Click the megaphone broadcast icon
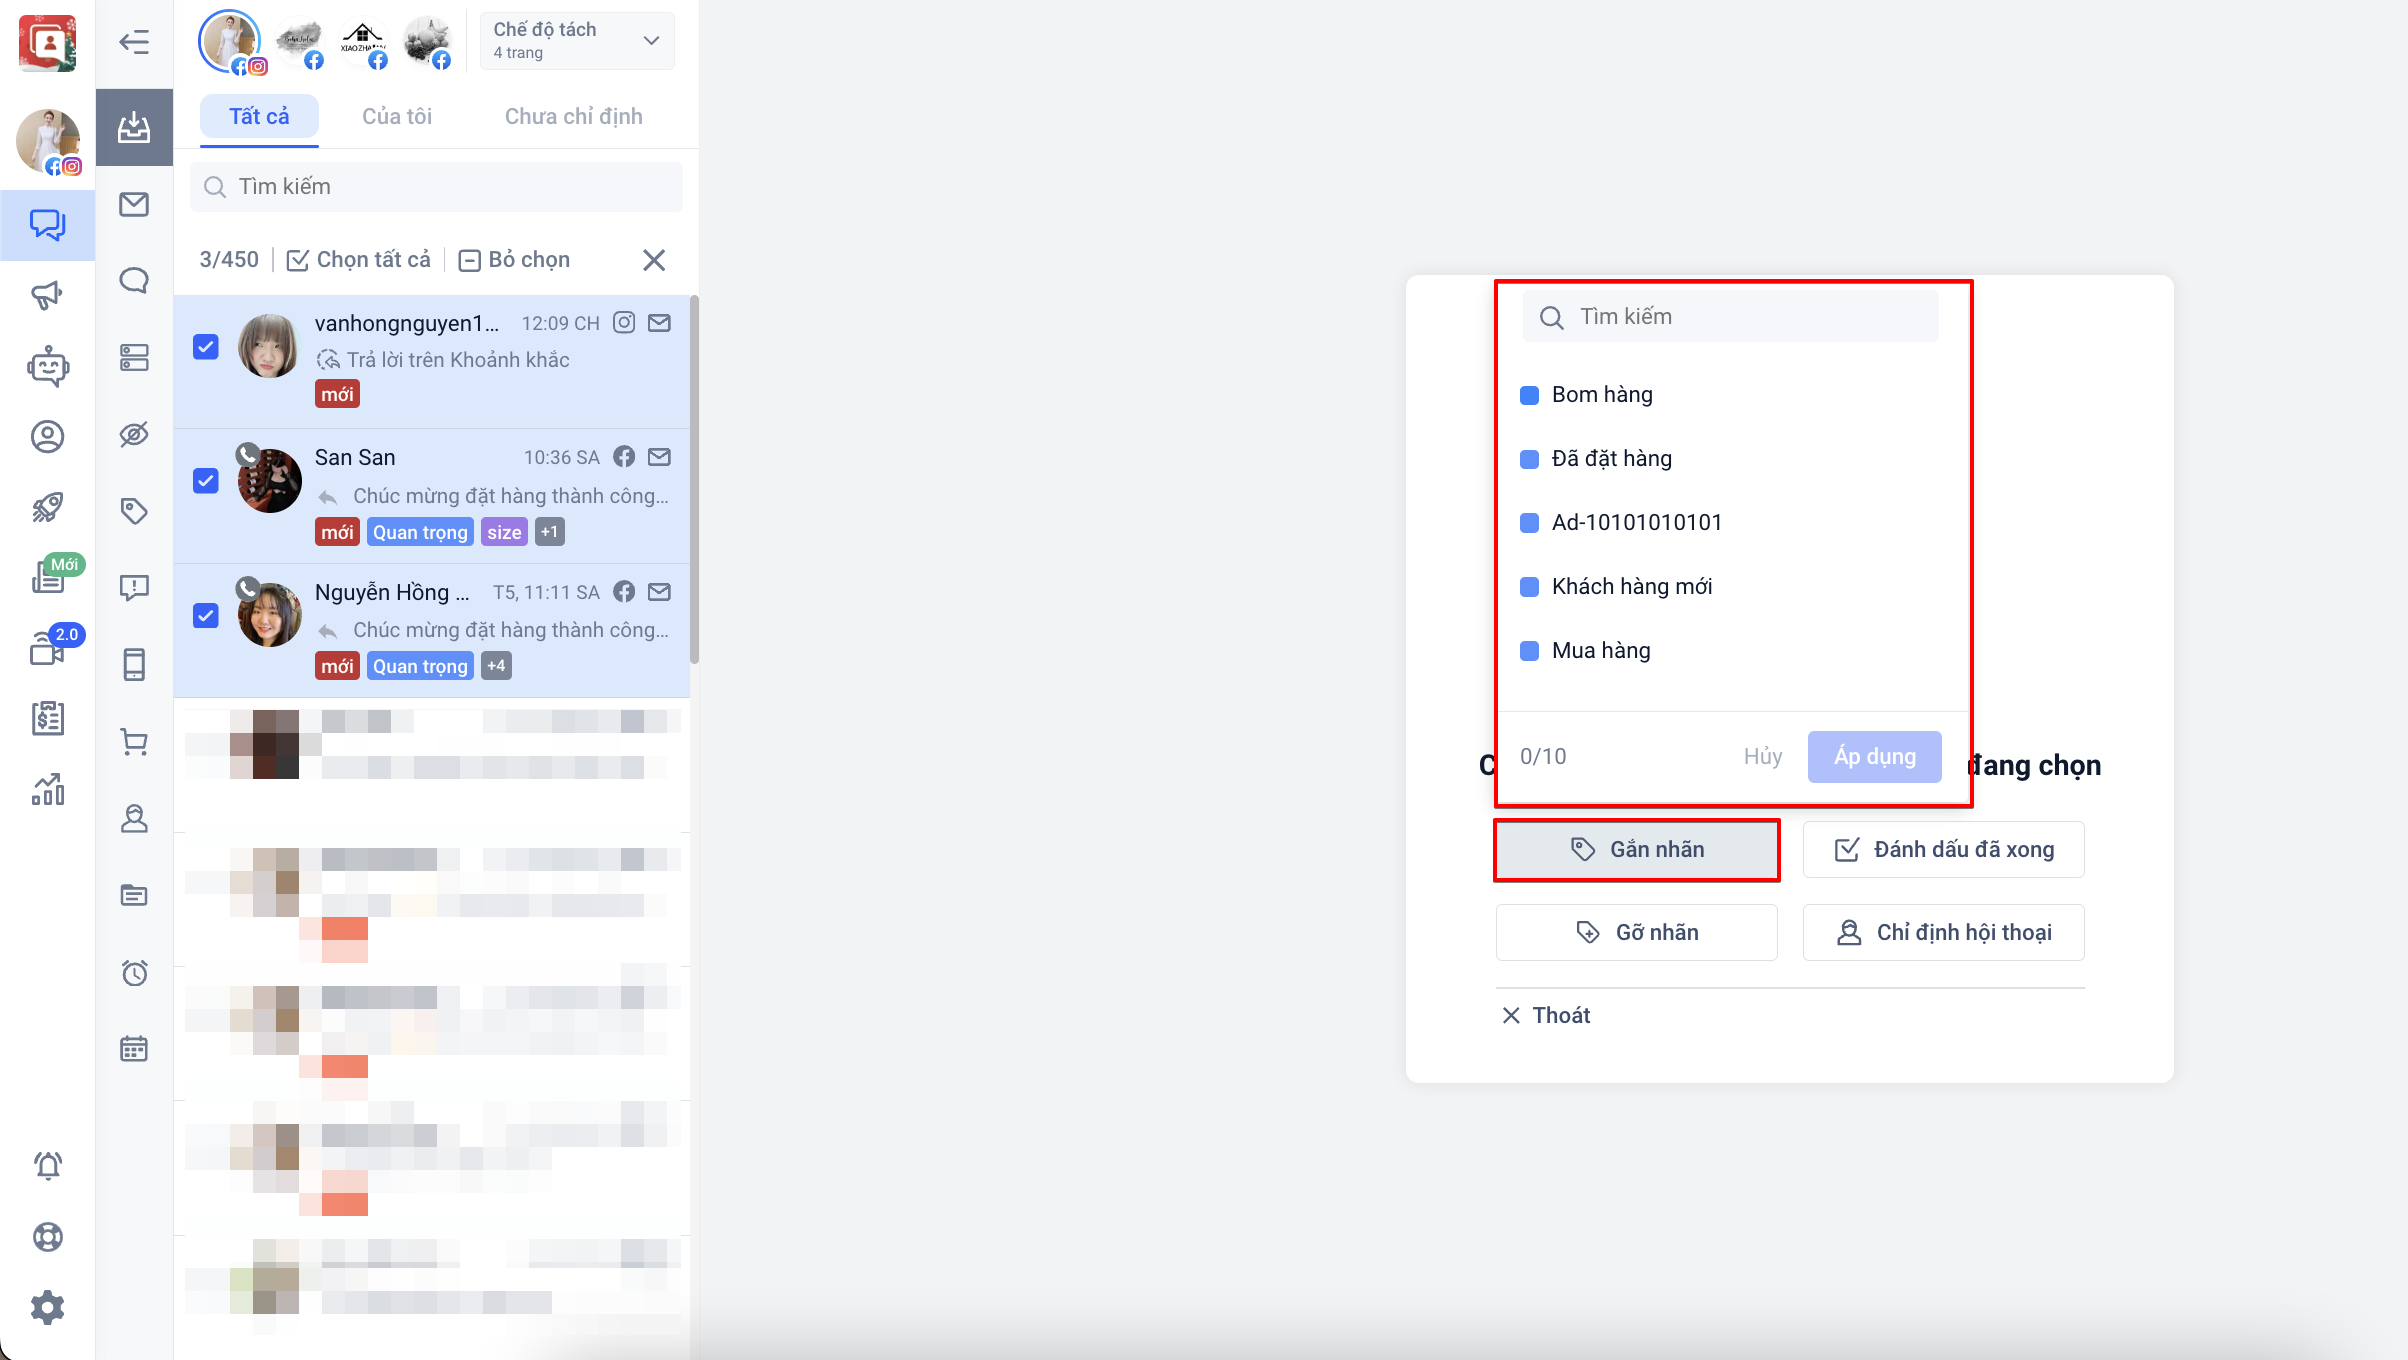 [x=47, y=295]
